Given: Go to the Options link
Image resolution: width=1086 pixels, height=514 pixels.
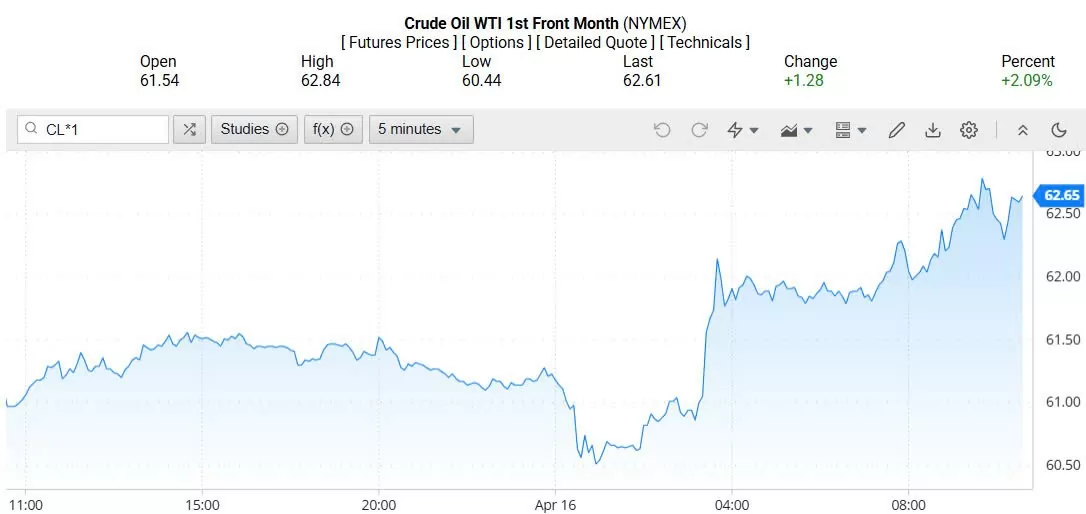Looking at the screenshot, I should pos(497,43).
